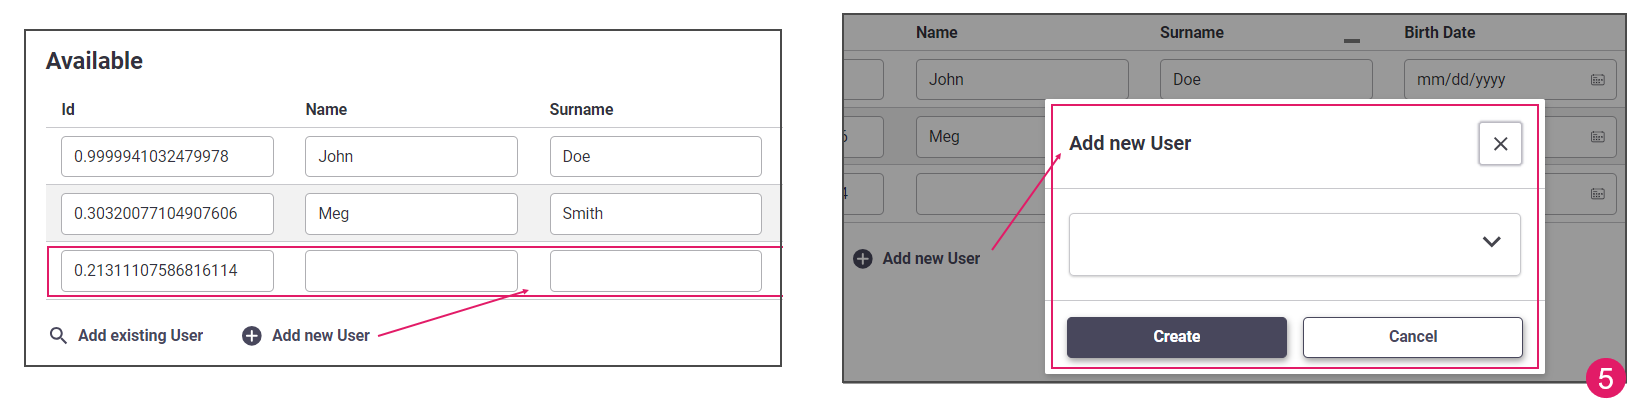Open the calendar icon in Meg's Birth Date row
Viewport: 1627px width, 404px height.
click(1597, 137)
